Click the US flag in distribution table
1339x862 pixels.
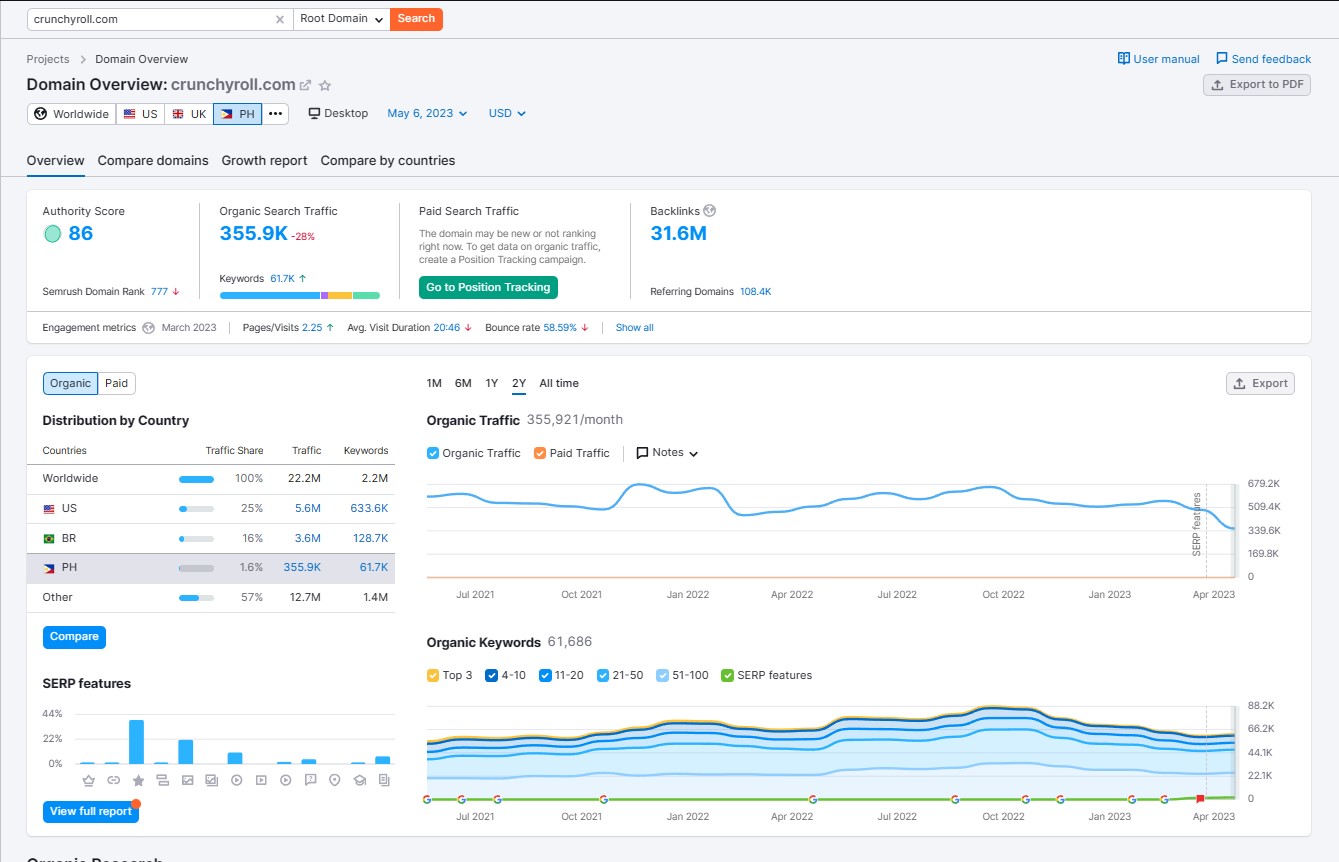49,509
